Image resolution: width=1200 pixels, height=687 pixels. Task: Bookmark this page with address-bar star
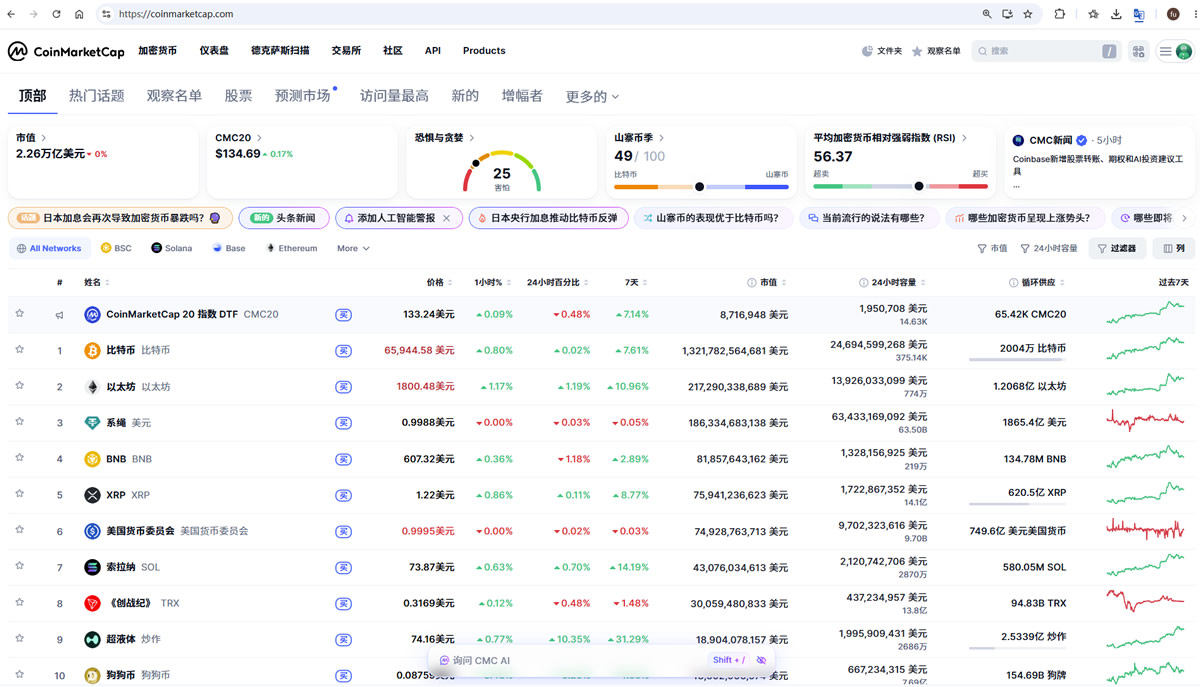click(x=1028, y=14)
